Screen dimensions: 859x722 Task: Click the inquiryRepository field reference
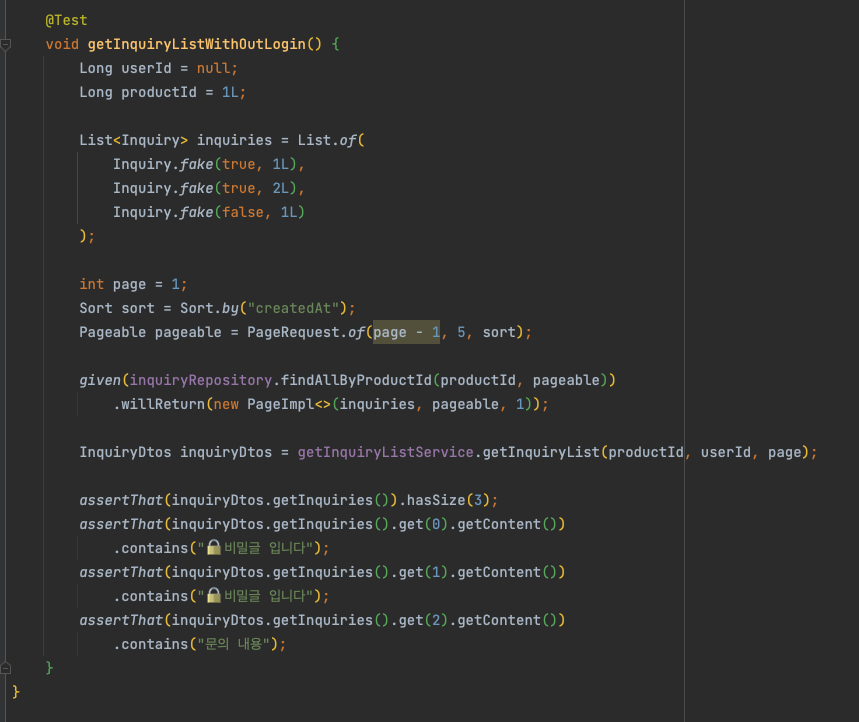(x=201, y=380)
